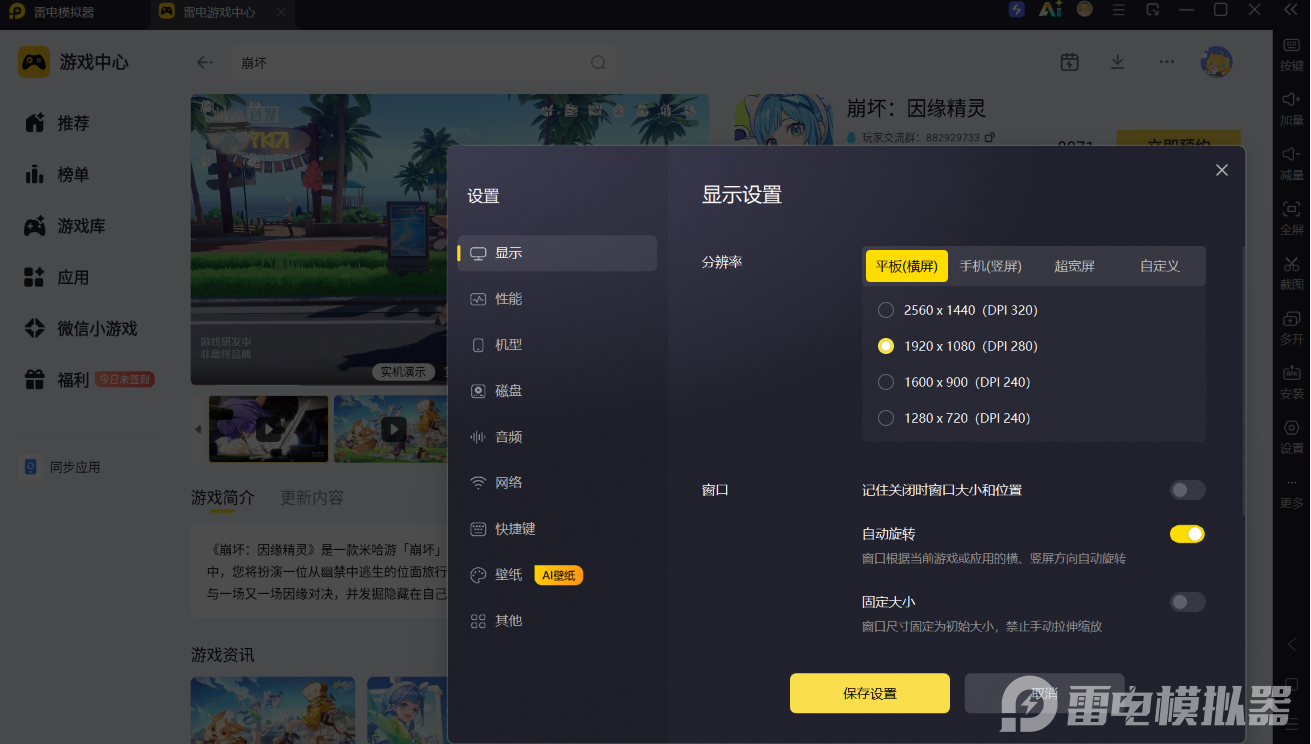Click the search field containing 崩坏
This screenshot has height=744, width=1311.
coord(423,62)
